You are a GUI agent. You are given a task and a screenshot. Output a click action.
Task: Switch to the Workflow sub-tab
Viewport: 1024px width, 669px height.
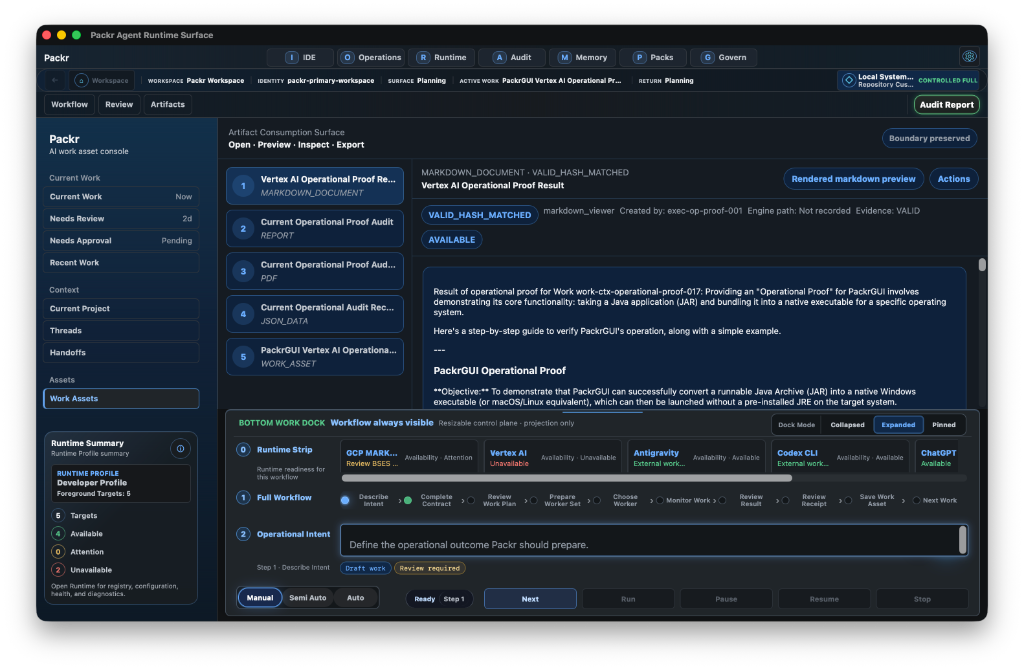pyautogui.click(x=69, y=105)
